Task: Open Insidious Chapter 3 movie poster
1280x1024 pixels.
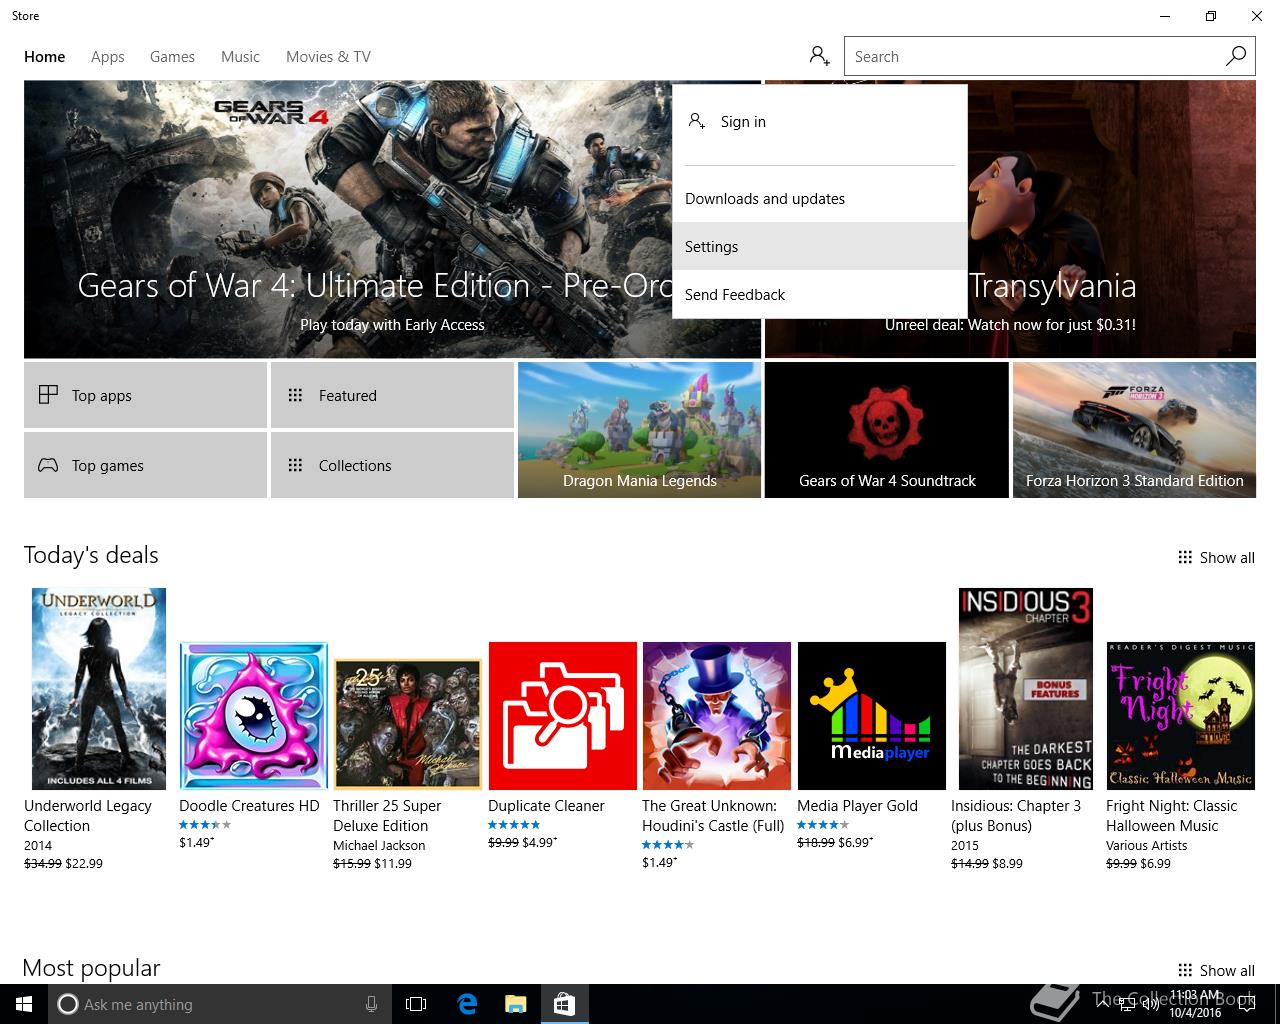Action: (x=1026, y=689)
